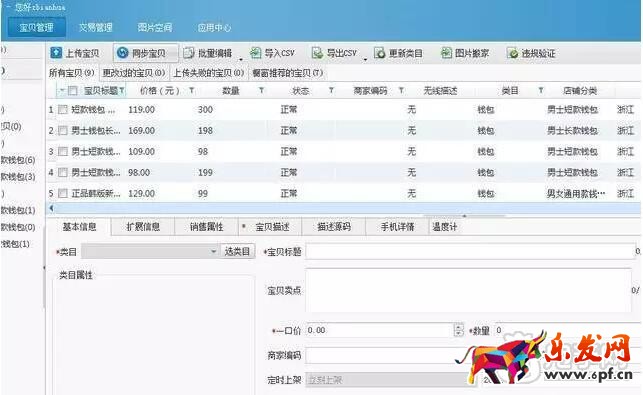Image resolution: width=643 pixels, height=395 pixels.
Task: Click the 导入CSV import icon
Action: tap(256, 53)
